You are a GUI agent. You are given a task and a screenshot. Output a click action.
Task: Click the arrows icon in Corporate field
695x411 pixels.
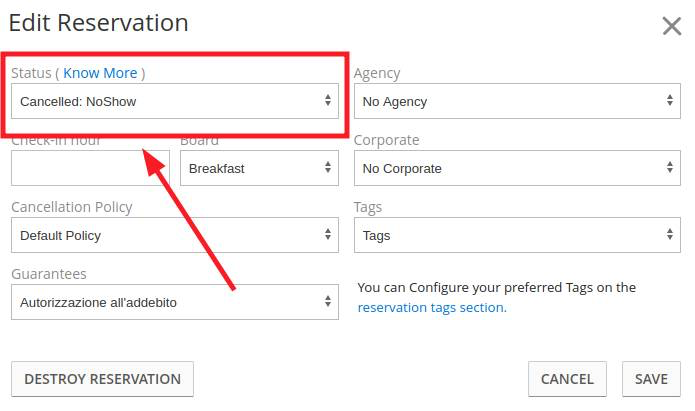[670, 167]
